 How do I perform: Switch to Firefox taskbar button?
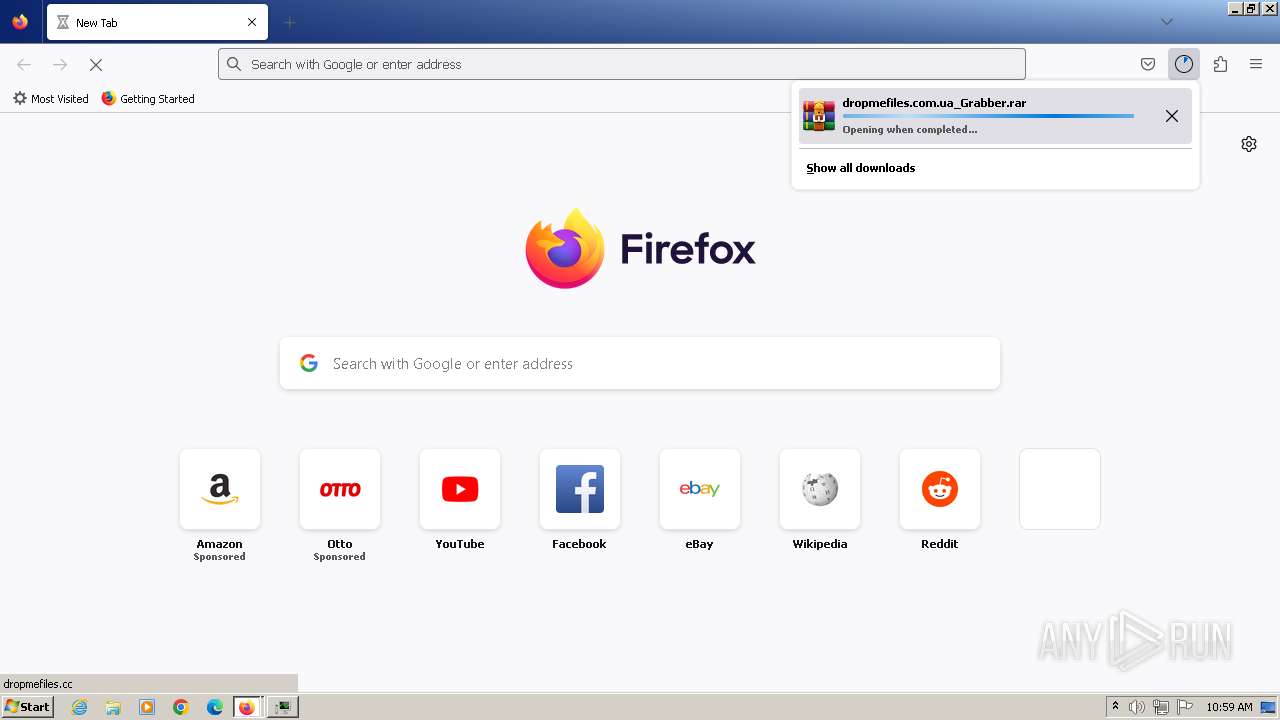pos(247,707)
